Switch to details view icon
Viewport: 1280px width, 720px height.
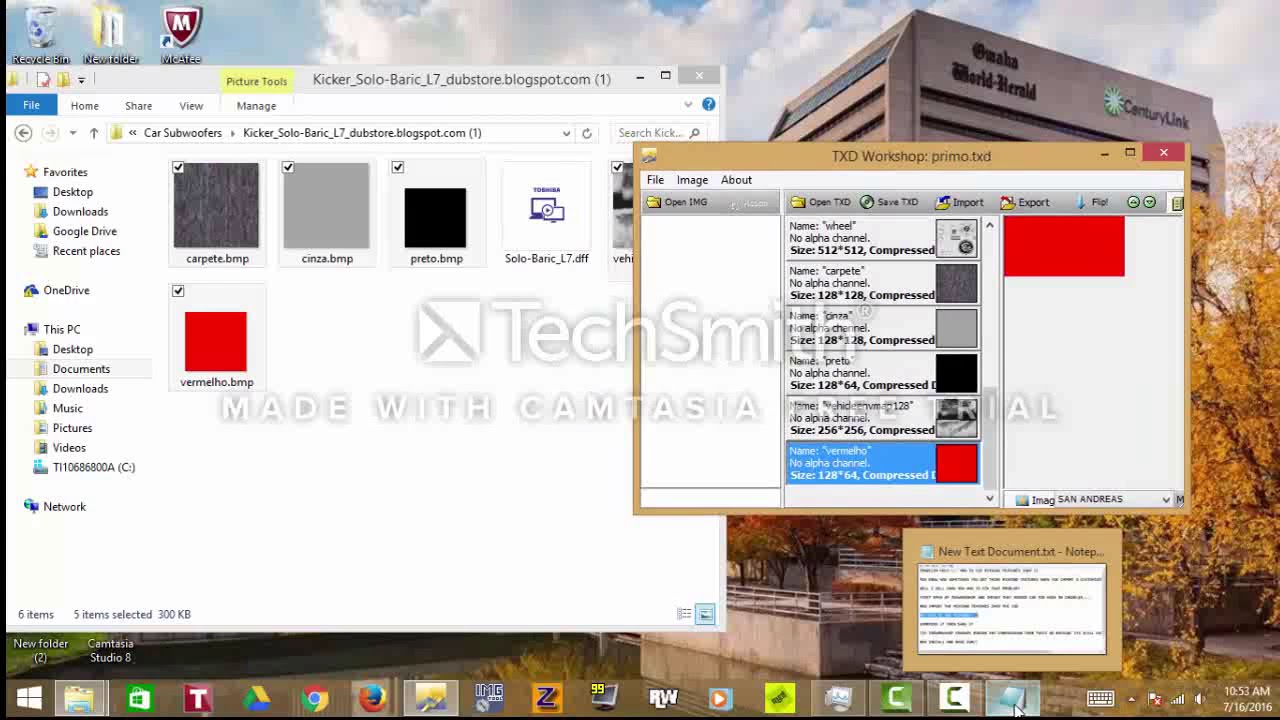(x=685, y=614)
